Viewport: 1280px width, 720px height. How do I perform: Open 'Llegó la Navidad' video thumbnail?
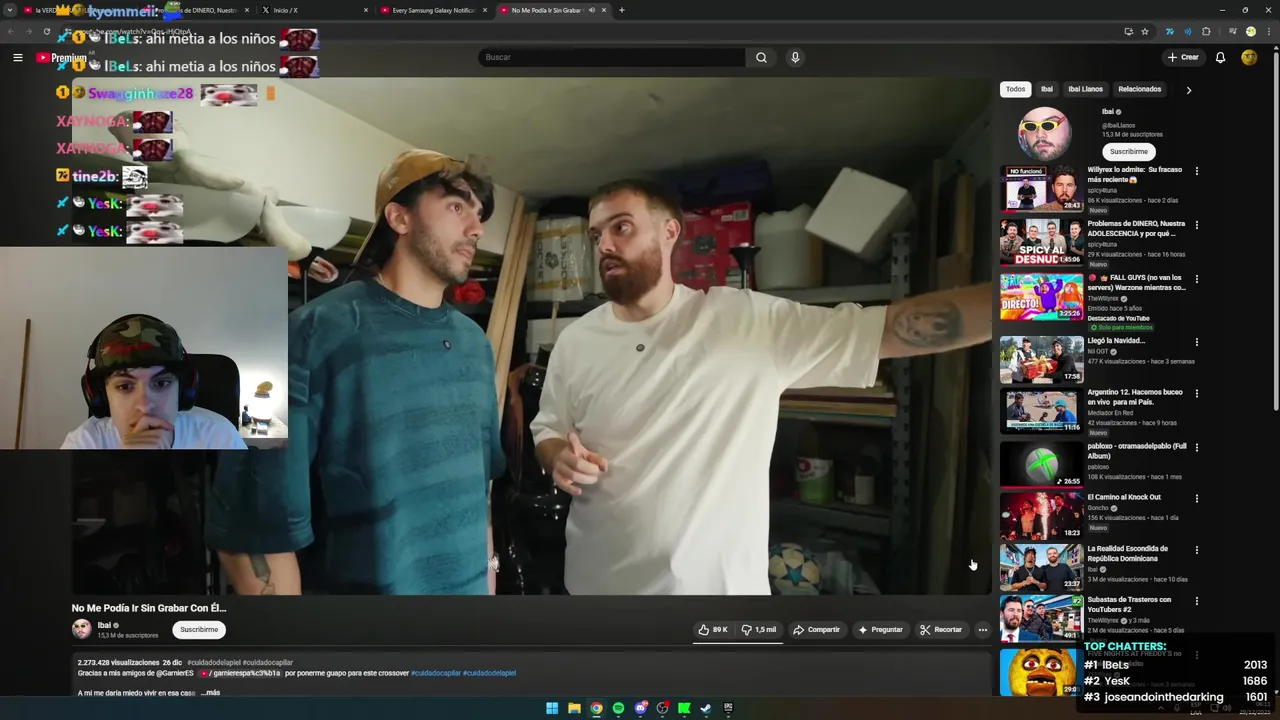pos(1041,359)
